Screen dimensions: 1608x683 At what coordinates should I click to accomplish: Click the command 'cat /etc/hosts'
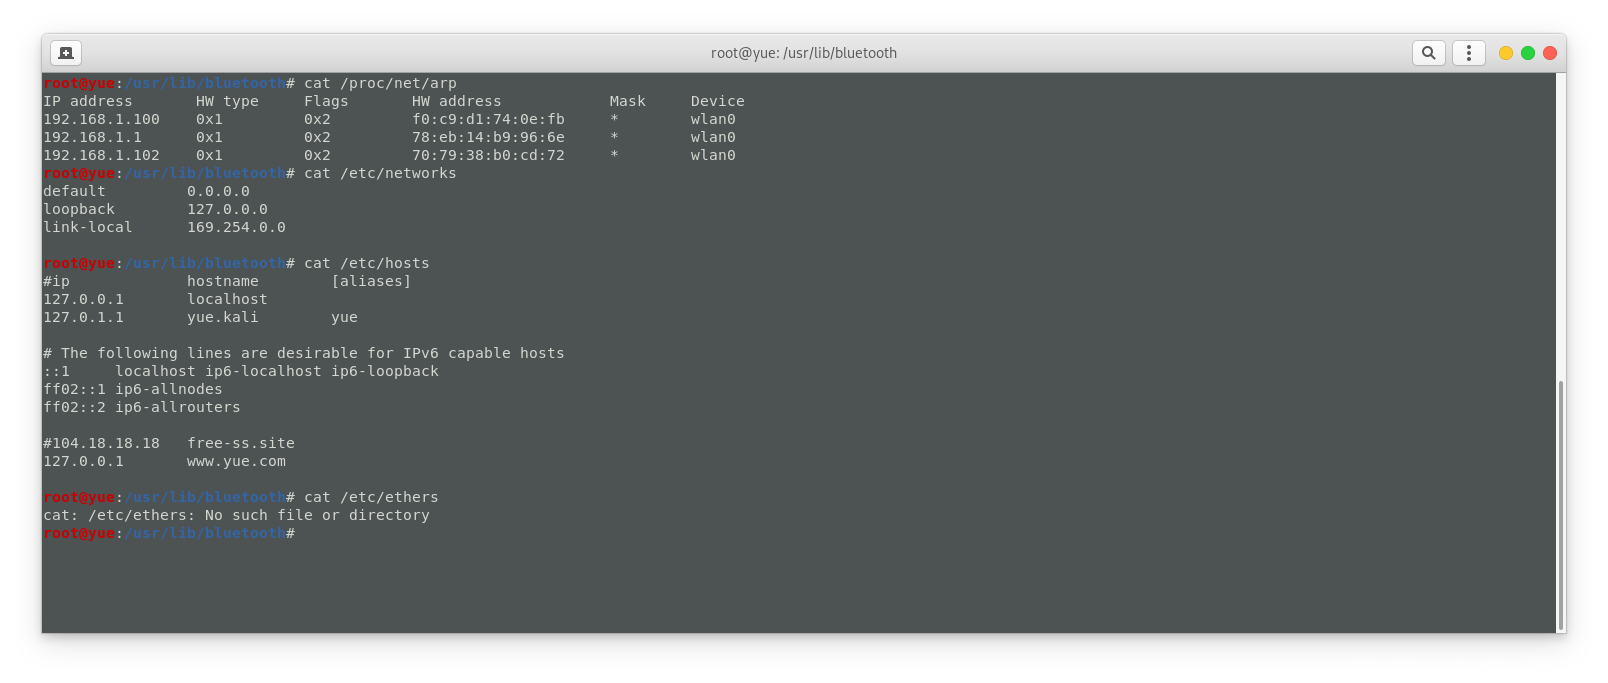pyautogui.click(x=367, y=263)
